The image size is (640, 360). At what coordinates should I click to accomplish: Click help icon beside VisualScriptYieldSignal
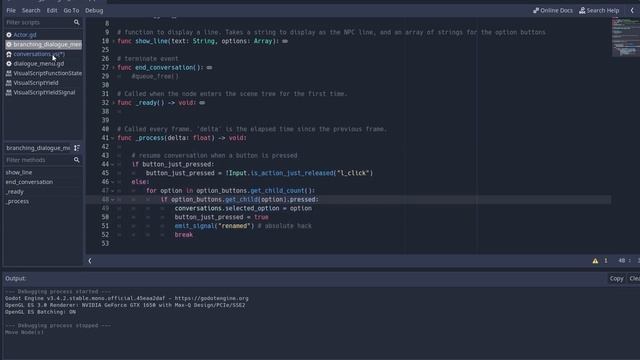(9, 93)
